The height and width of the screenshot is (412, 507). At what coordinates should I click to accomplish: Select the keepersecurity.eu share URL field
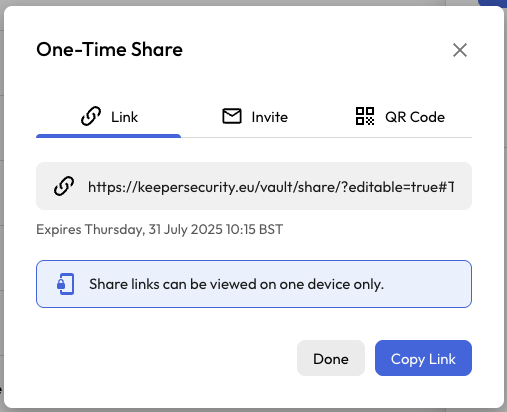click(254, 186)
